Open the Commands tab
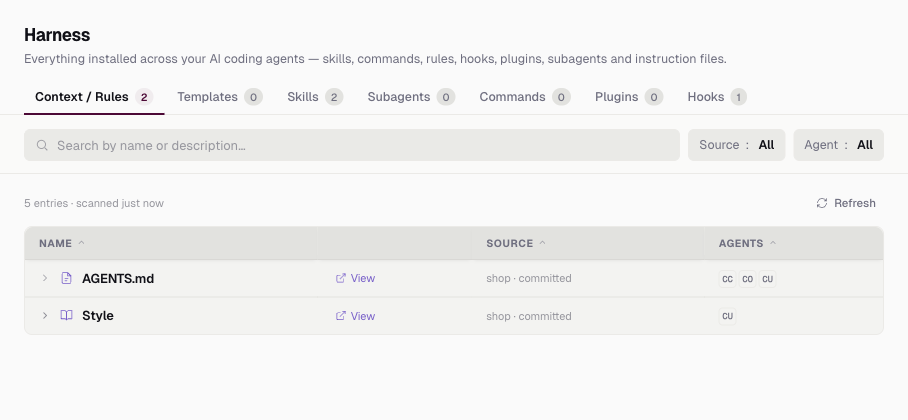 [x=525, y=97]
